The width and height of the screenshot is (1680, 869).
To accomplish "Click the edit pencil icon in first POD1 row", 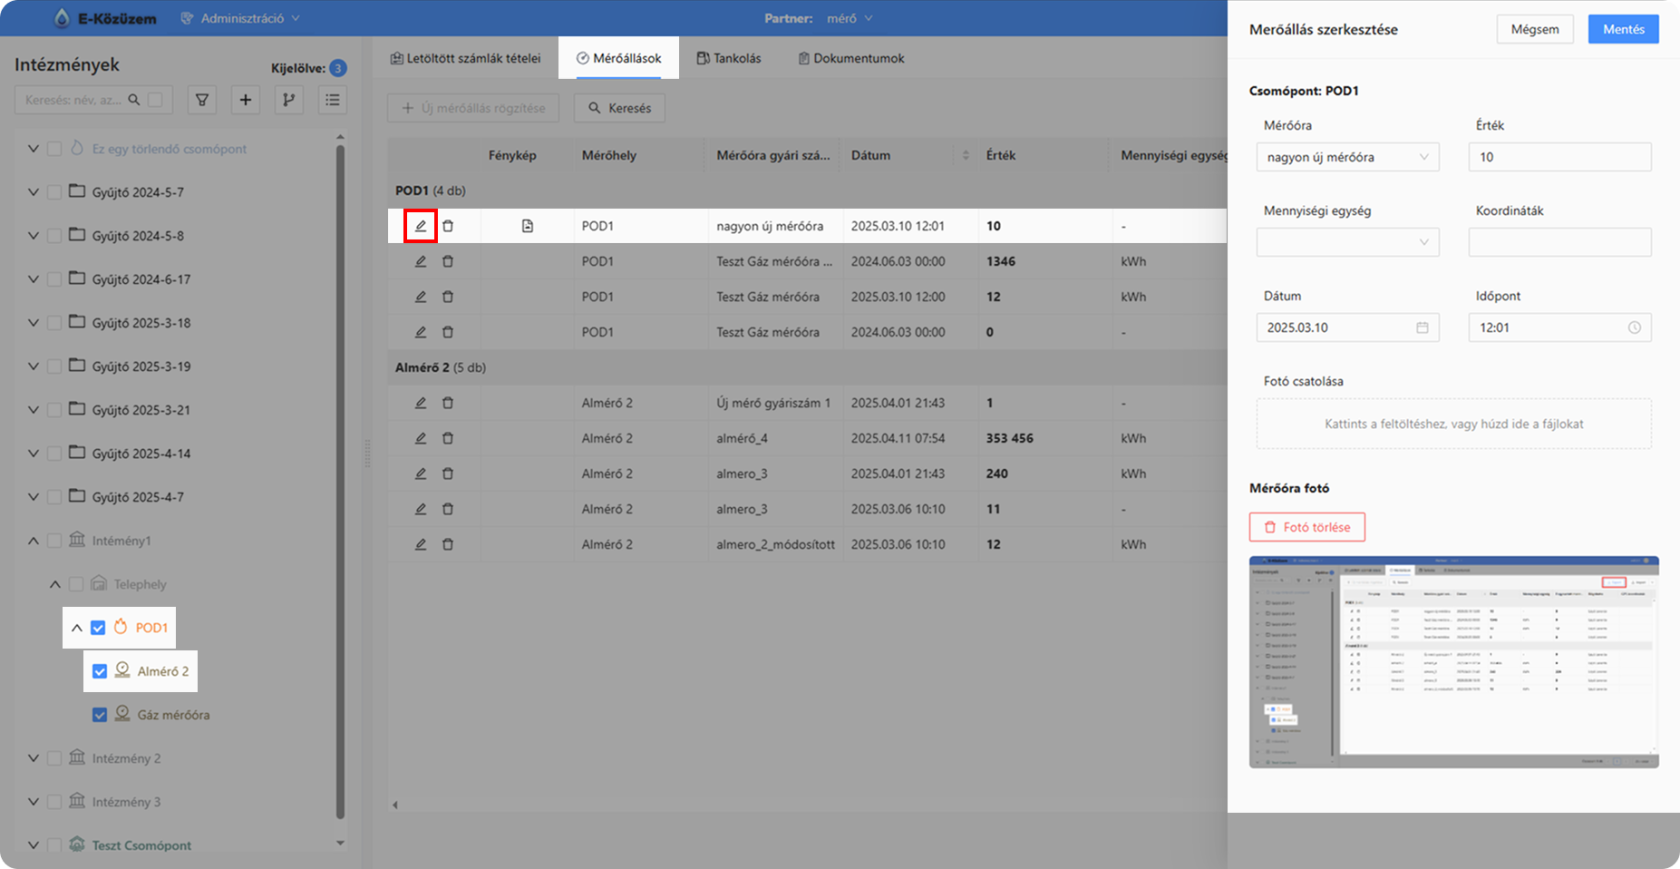I will (x=420, y=226).
